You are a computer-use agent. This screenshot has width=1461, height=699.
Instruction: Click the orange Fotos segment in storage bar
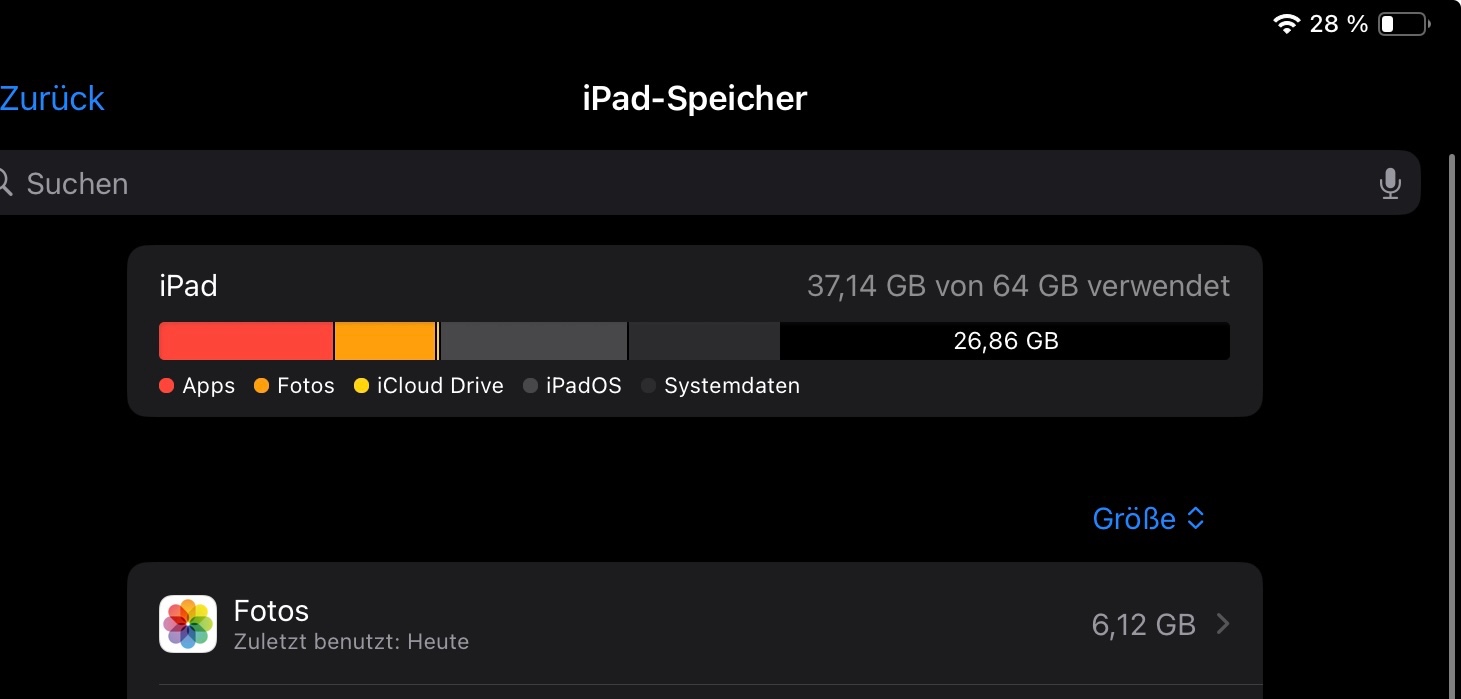(x=385, y=341)
